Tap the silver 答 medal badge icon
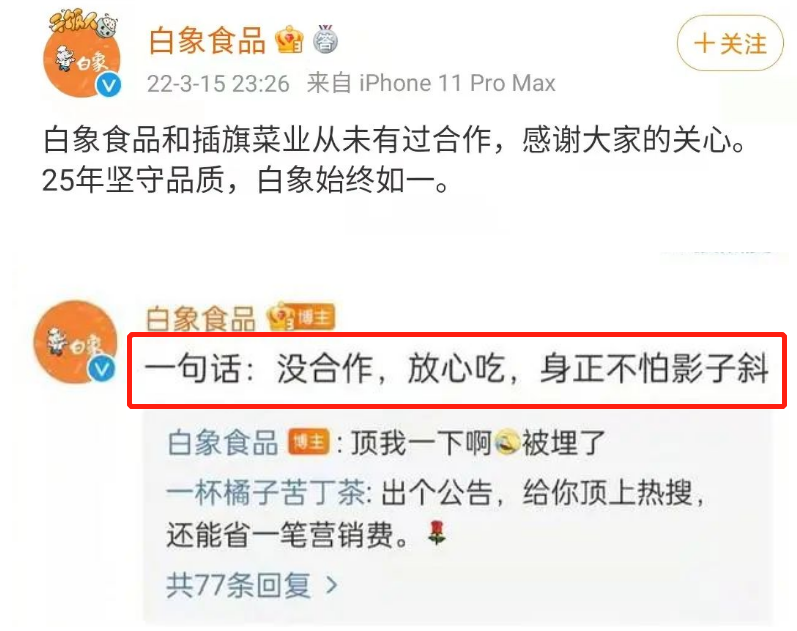 coord(325,39)
